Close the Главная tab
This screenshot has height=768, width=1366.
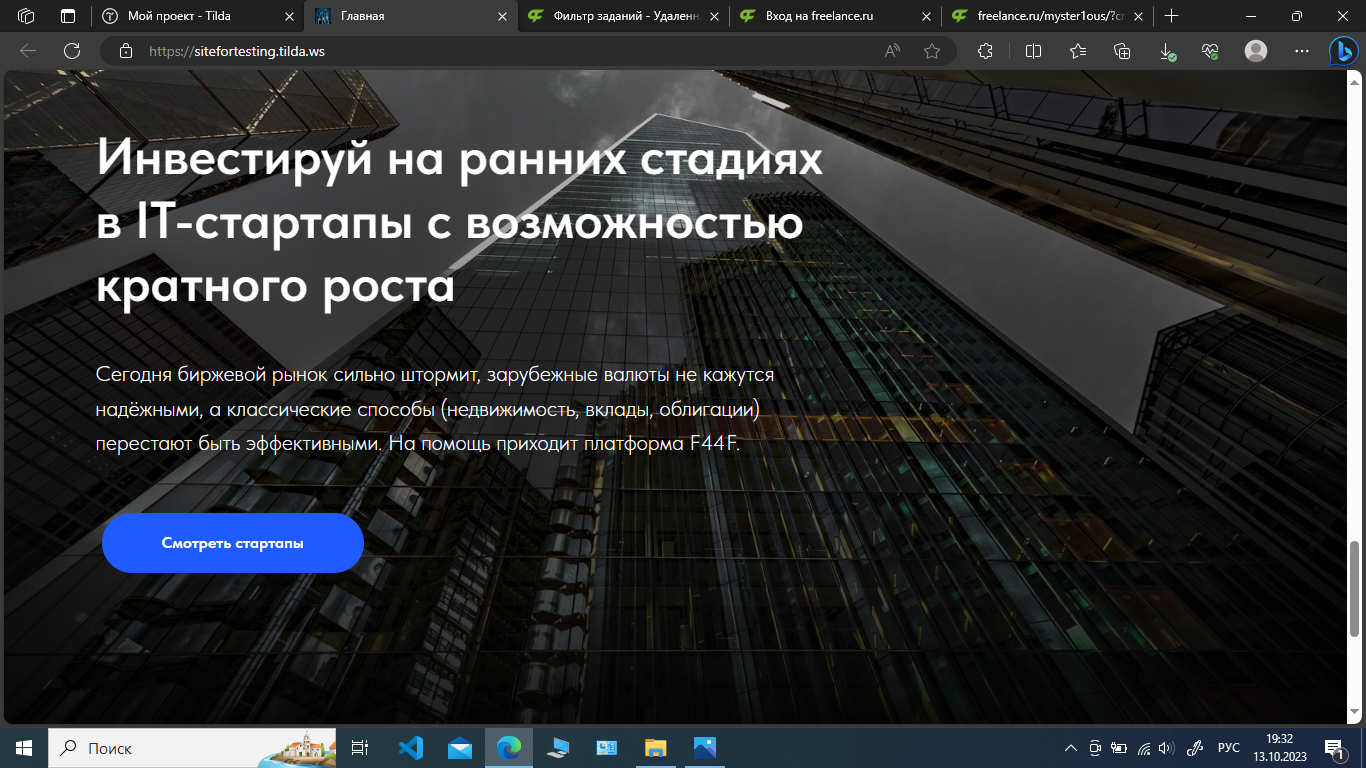point(502,16)
